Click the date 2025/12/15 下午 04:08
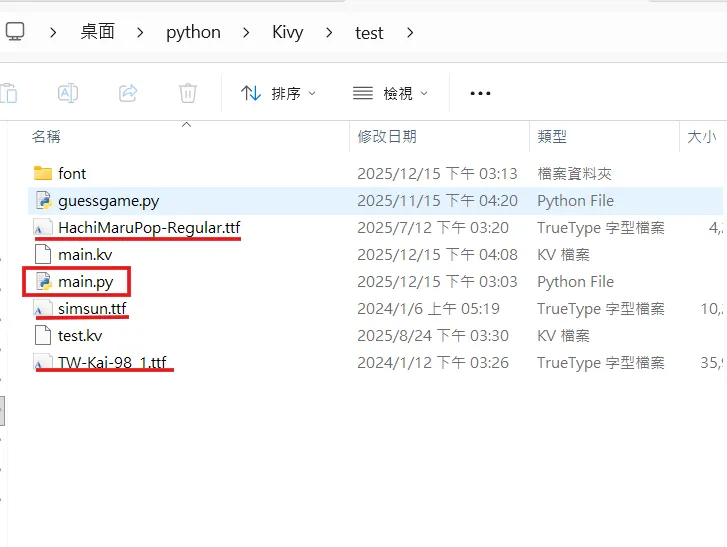The height and width of the screenshot is (547, 727). [x=437, y=254]
